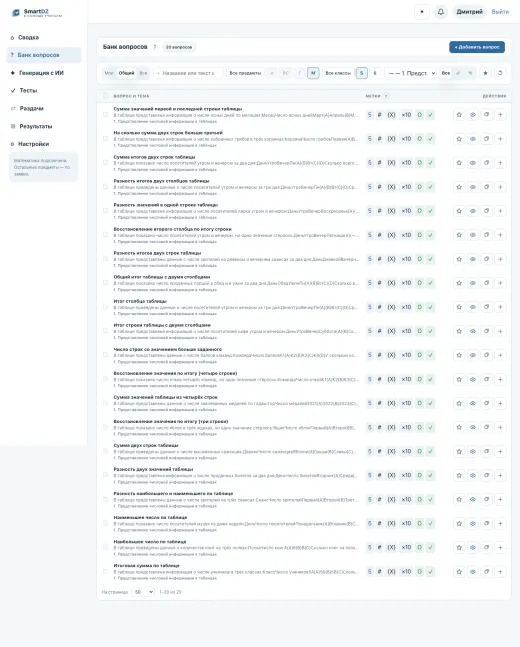The image size is (520, 647).
Task: Open 'Генерация с ИИ' in the sidebar
Action: click(41, 73)
